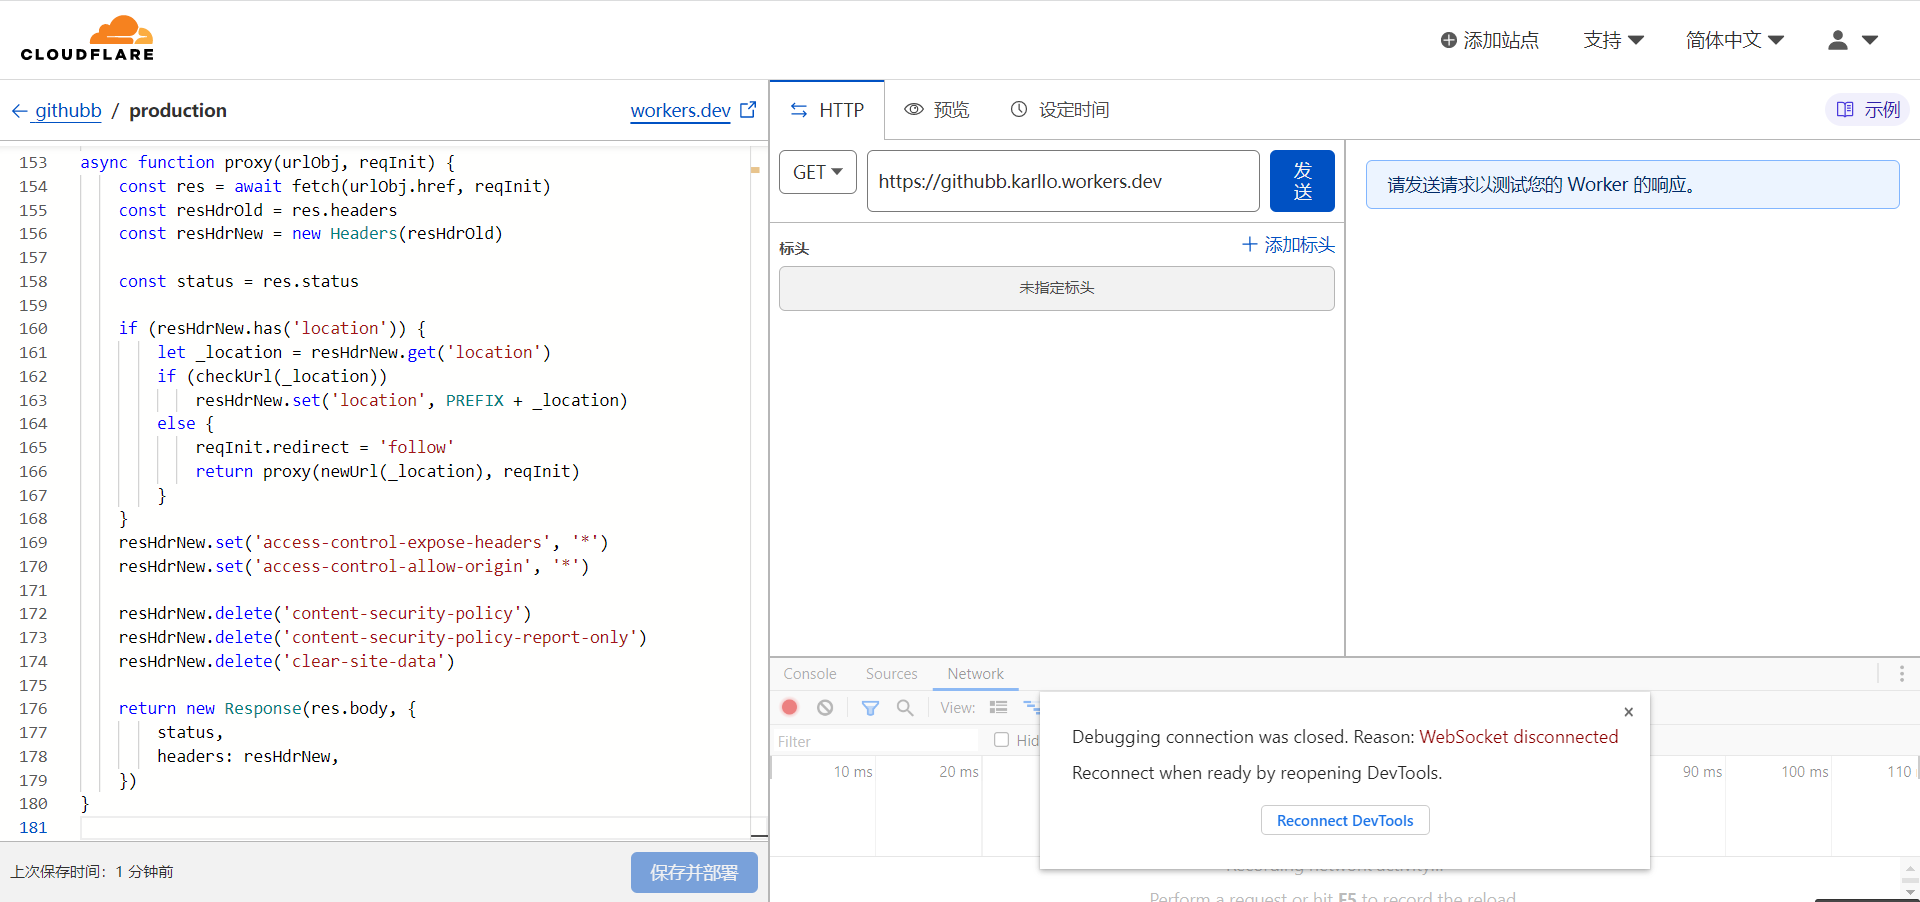The height and width of the screenshot is (902, 1920).
Task: Expand the GET method dropdown
Action: (x=817, y=172)
